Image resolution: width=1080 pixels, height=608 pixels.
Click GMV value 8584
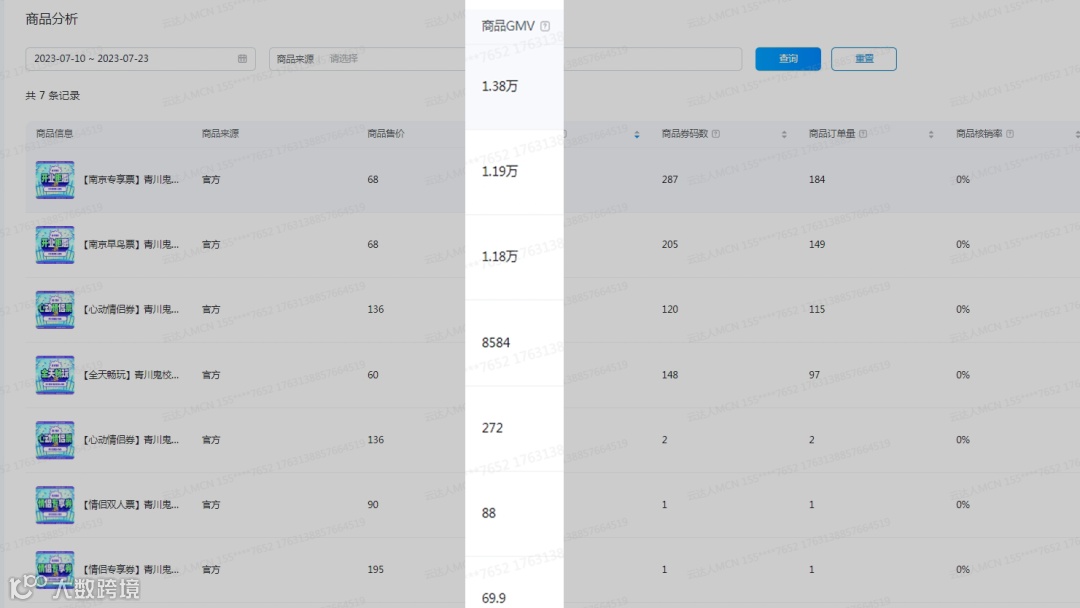click(x=496, y=342)
